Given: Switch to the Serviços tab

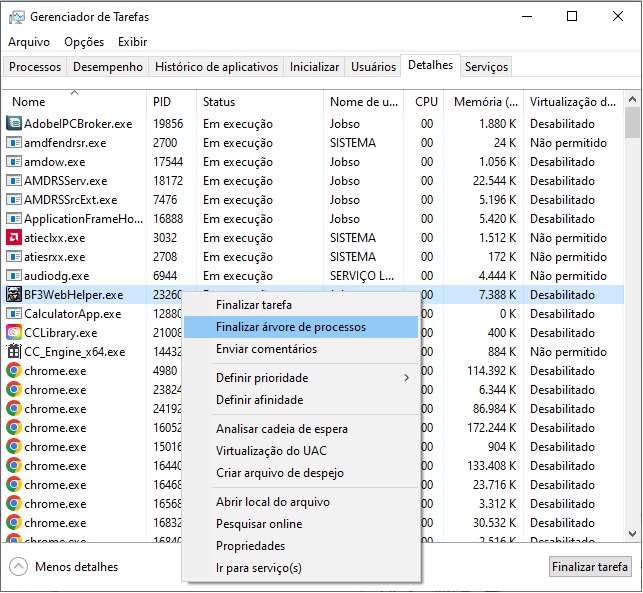Looking at the screenshot, I should click(x=486, y=66).
